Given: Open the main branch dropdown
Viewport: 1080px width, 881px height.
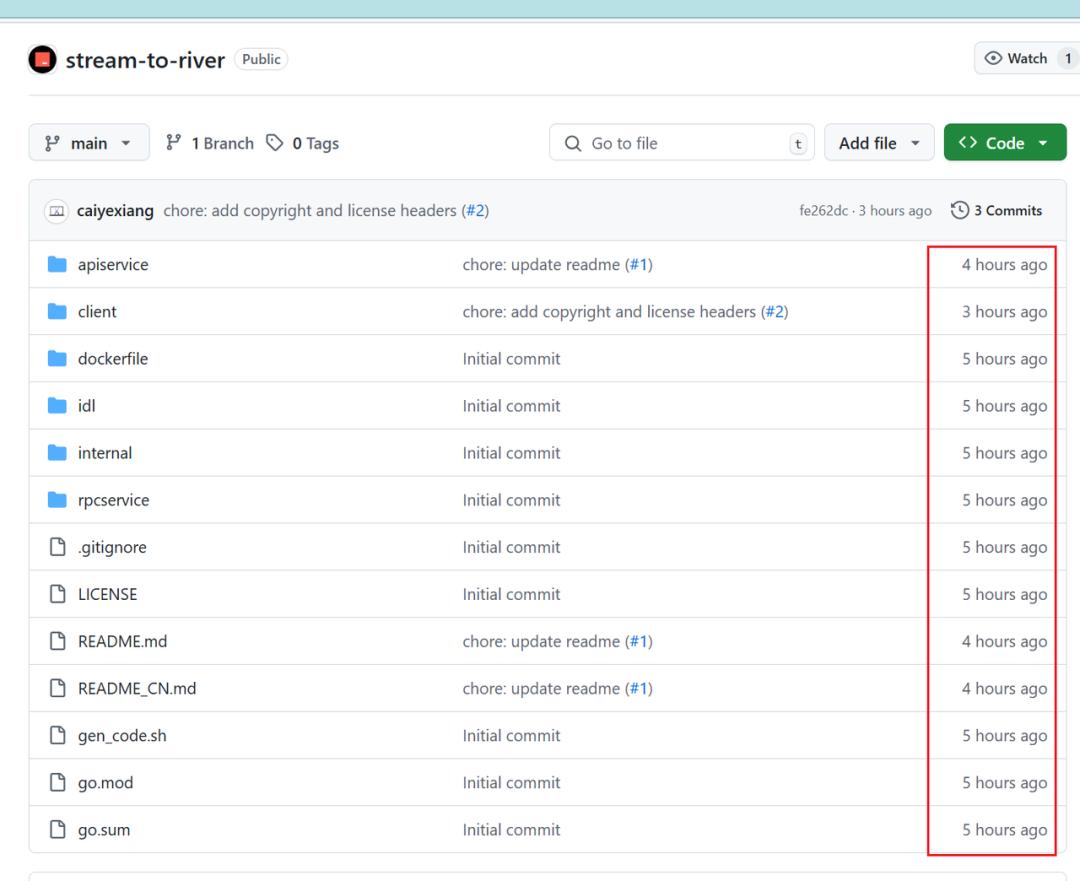Looking at the screenshot, I should click(x=89, y=143).
